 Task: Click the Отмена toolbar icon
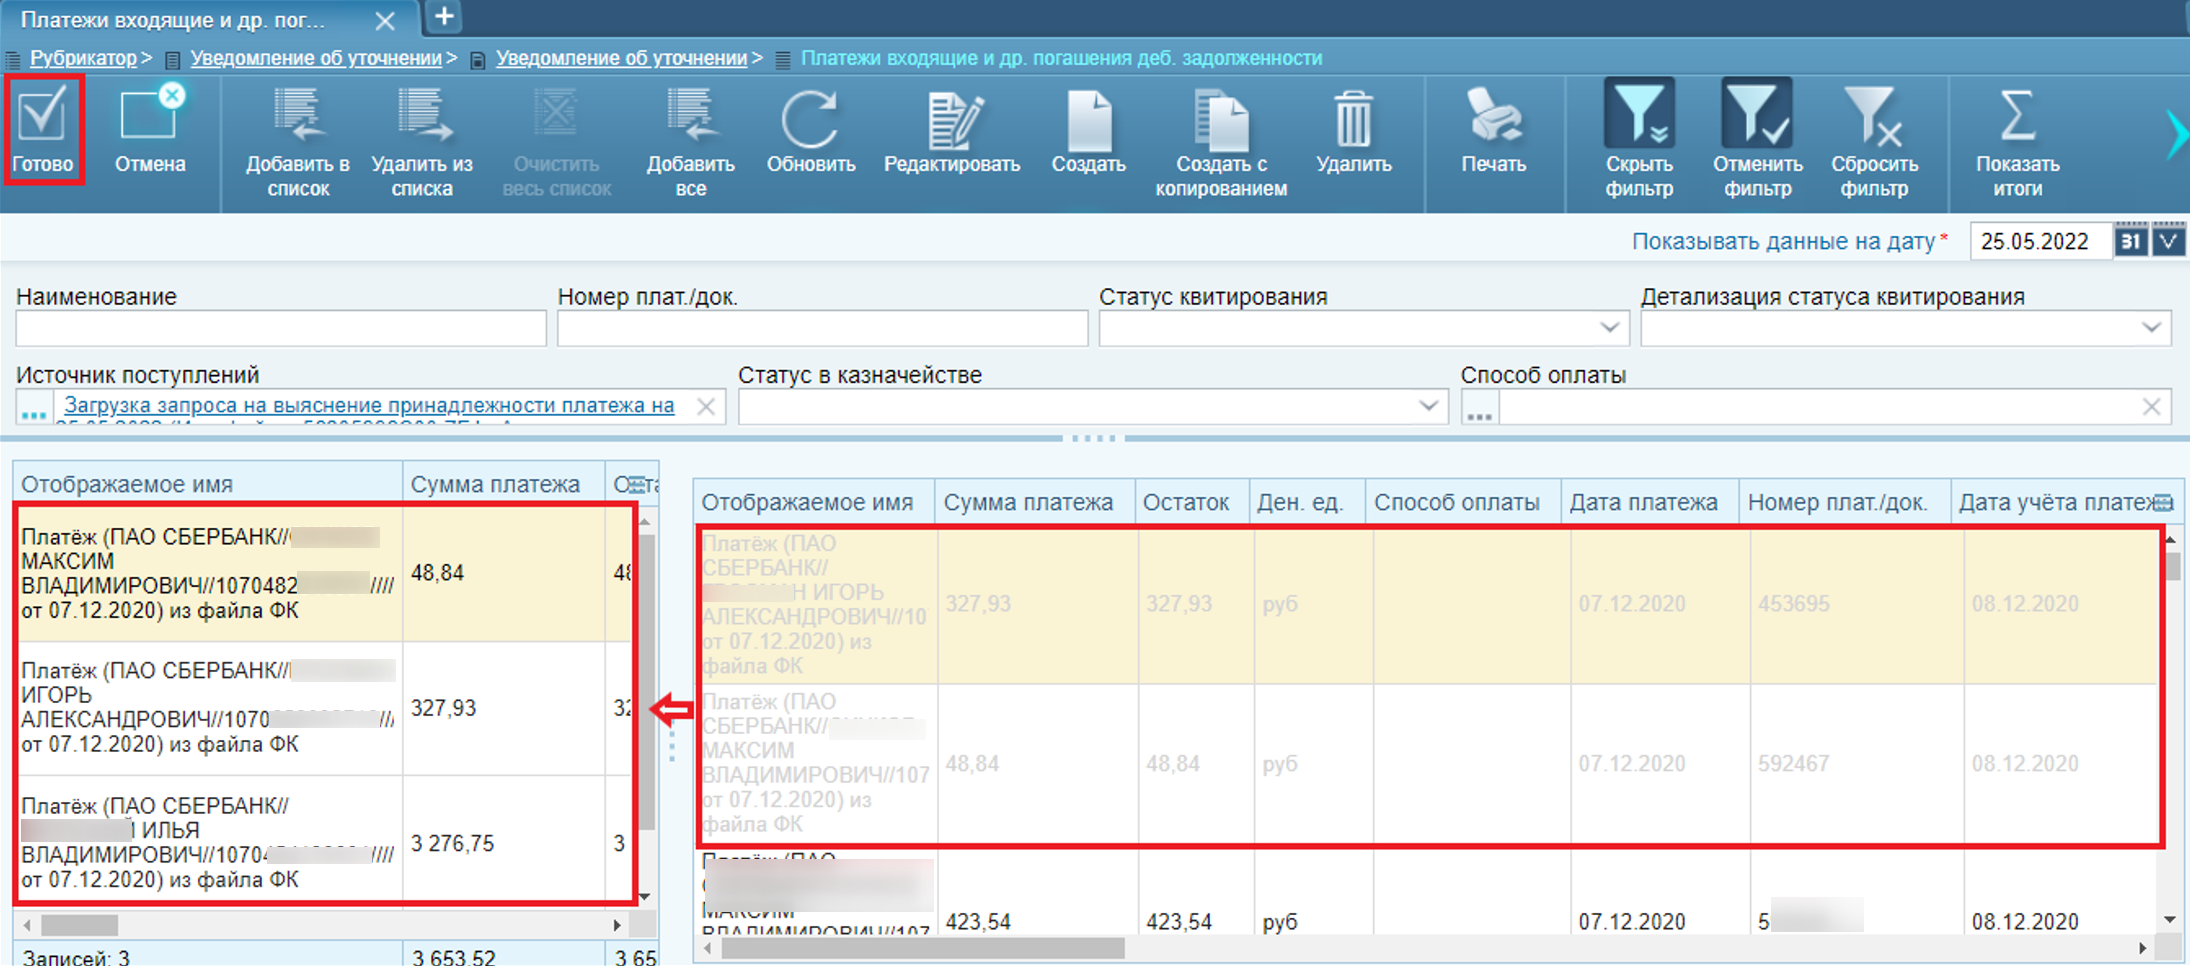(149, 117)
